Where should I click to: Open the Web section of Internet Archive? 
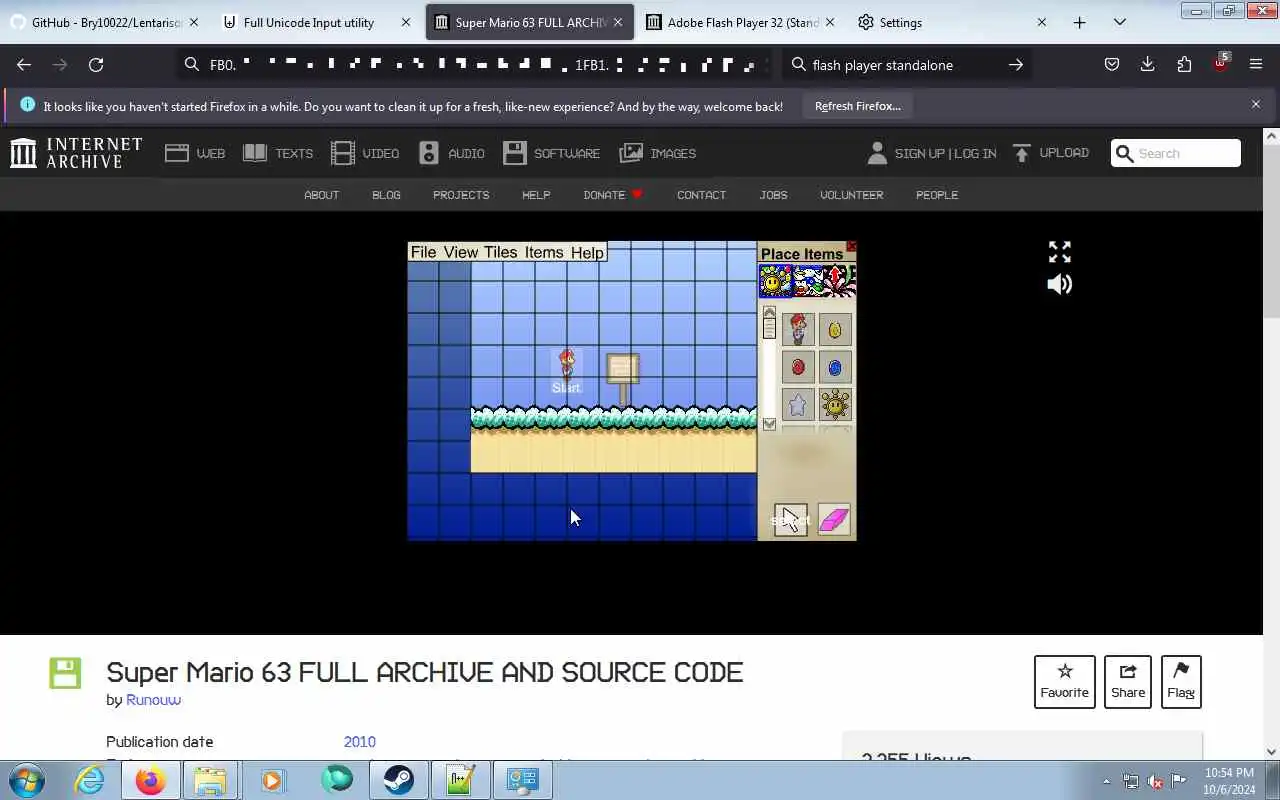(x=195, y=153)
